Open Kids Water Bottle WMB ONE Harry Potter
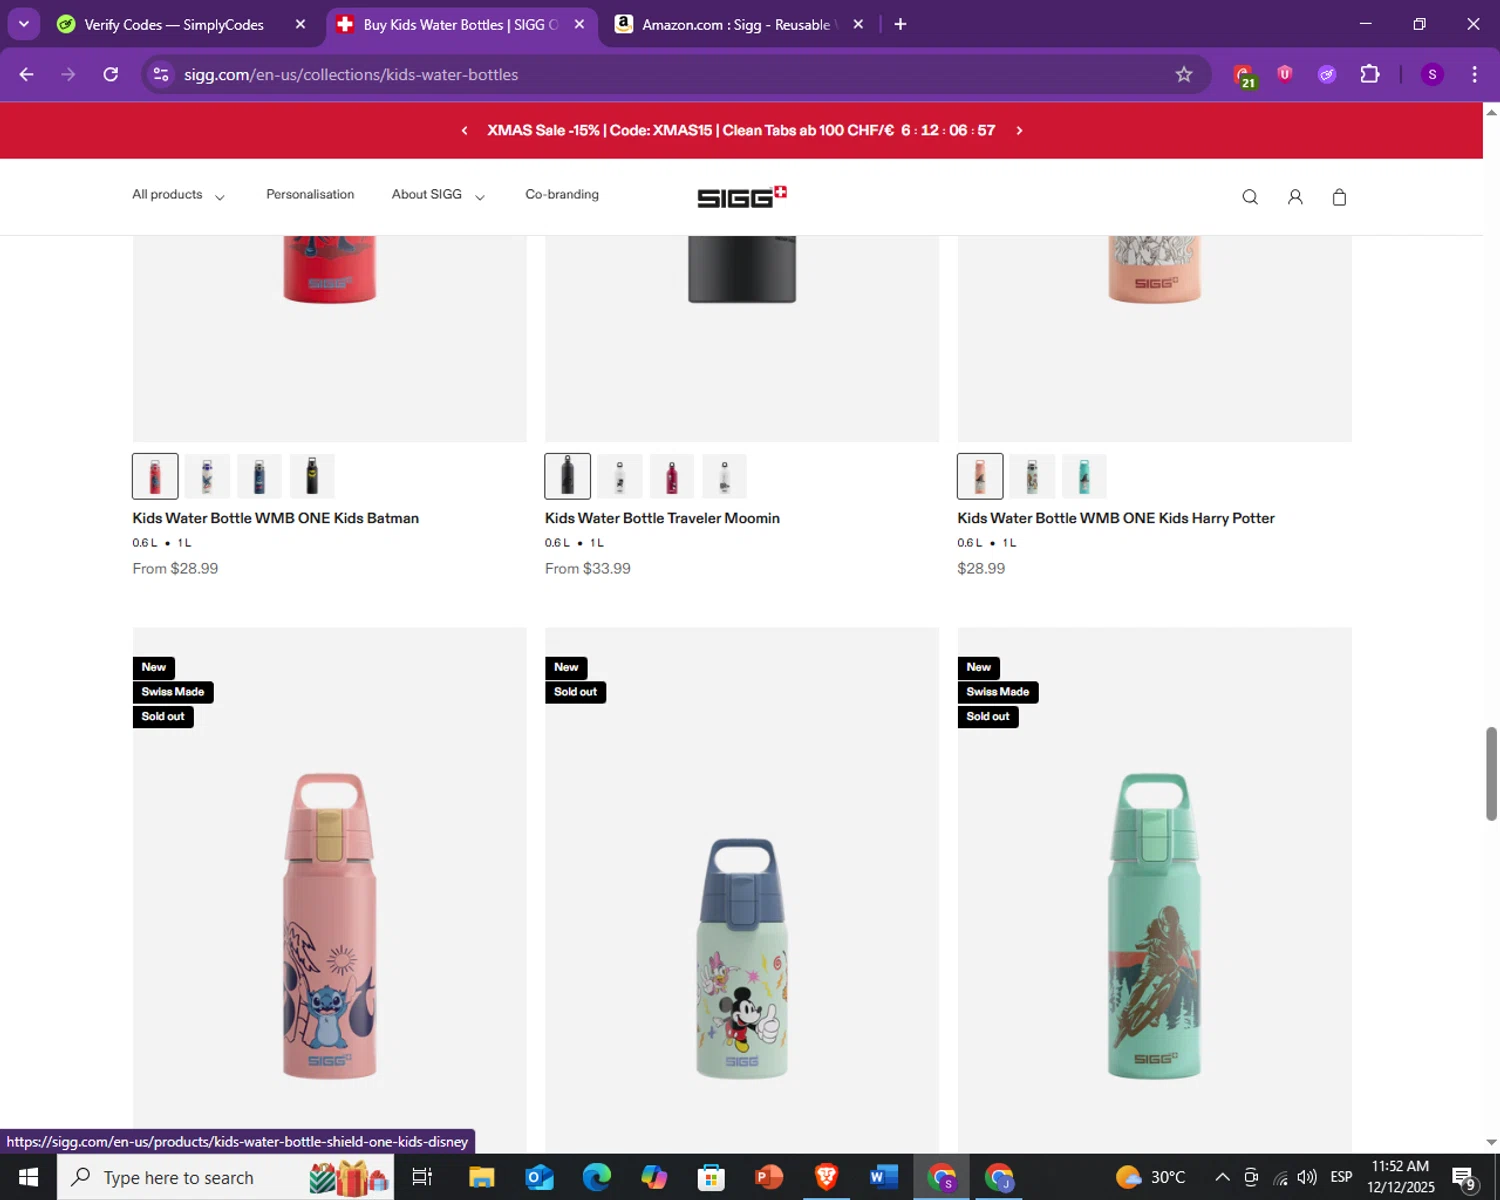This screenshot has height=1200, width=1500. tap(1116, 518)
